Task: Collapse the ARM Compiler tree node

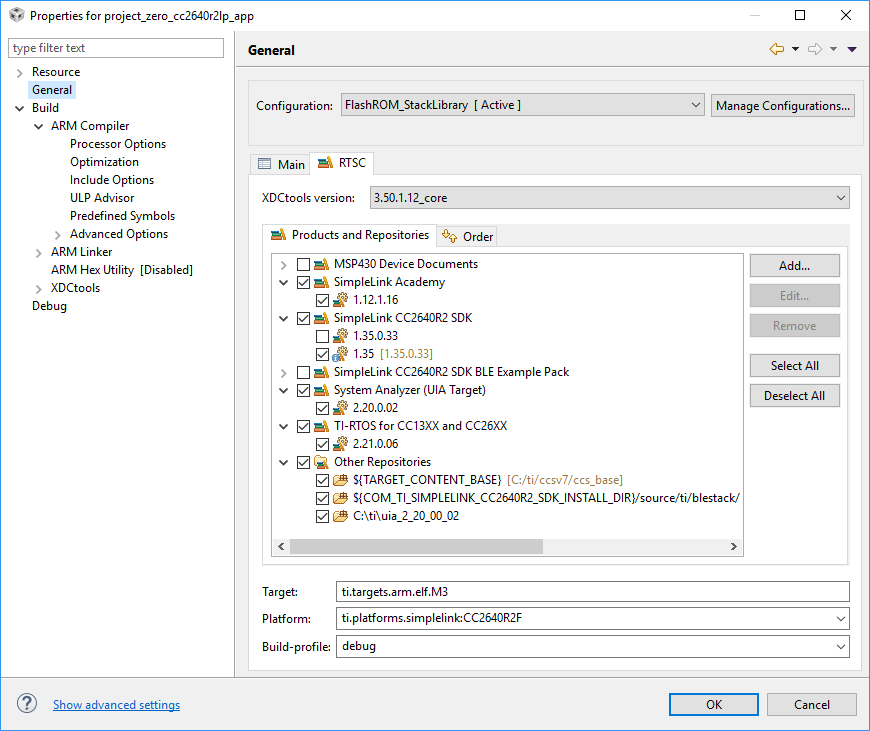Action: coord(39,126)
